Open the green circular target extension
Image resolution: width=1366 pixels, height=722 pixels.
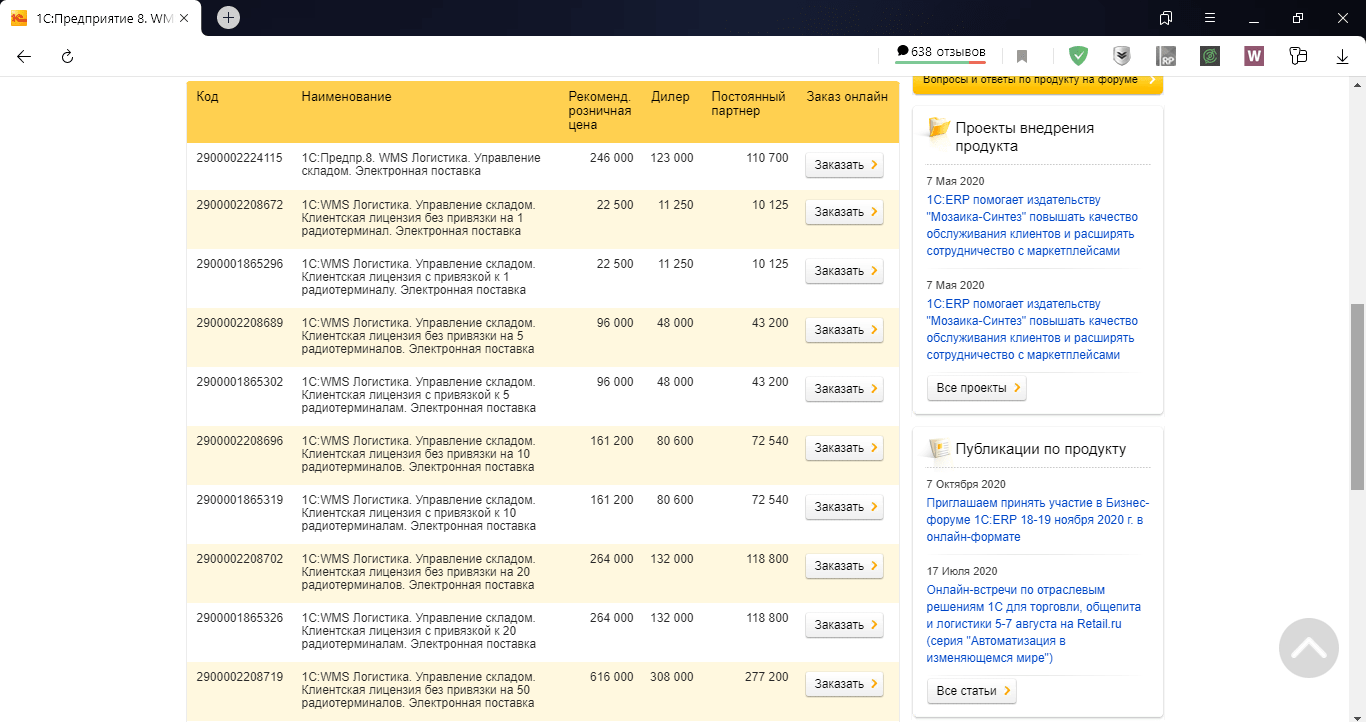[1210, 57]
